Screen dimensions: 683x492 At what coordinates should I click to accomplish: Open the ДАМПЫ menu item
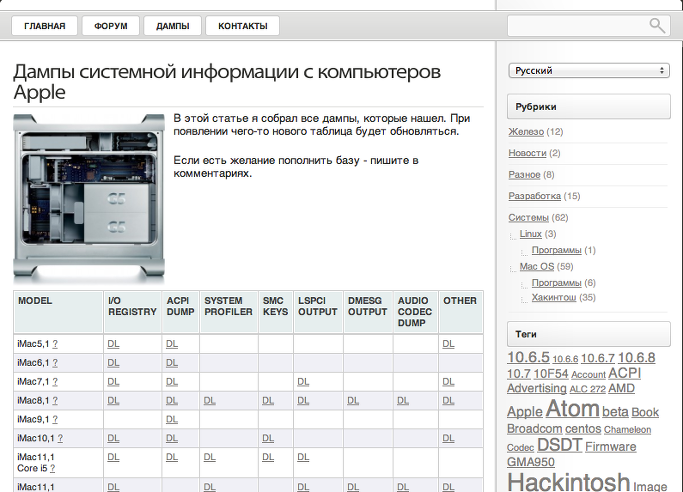click(172, 26)
